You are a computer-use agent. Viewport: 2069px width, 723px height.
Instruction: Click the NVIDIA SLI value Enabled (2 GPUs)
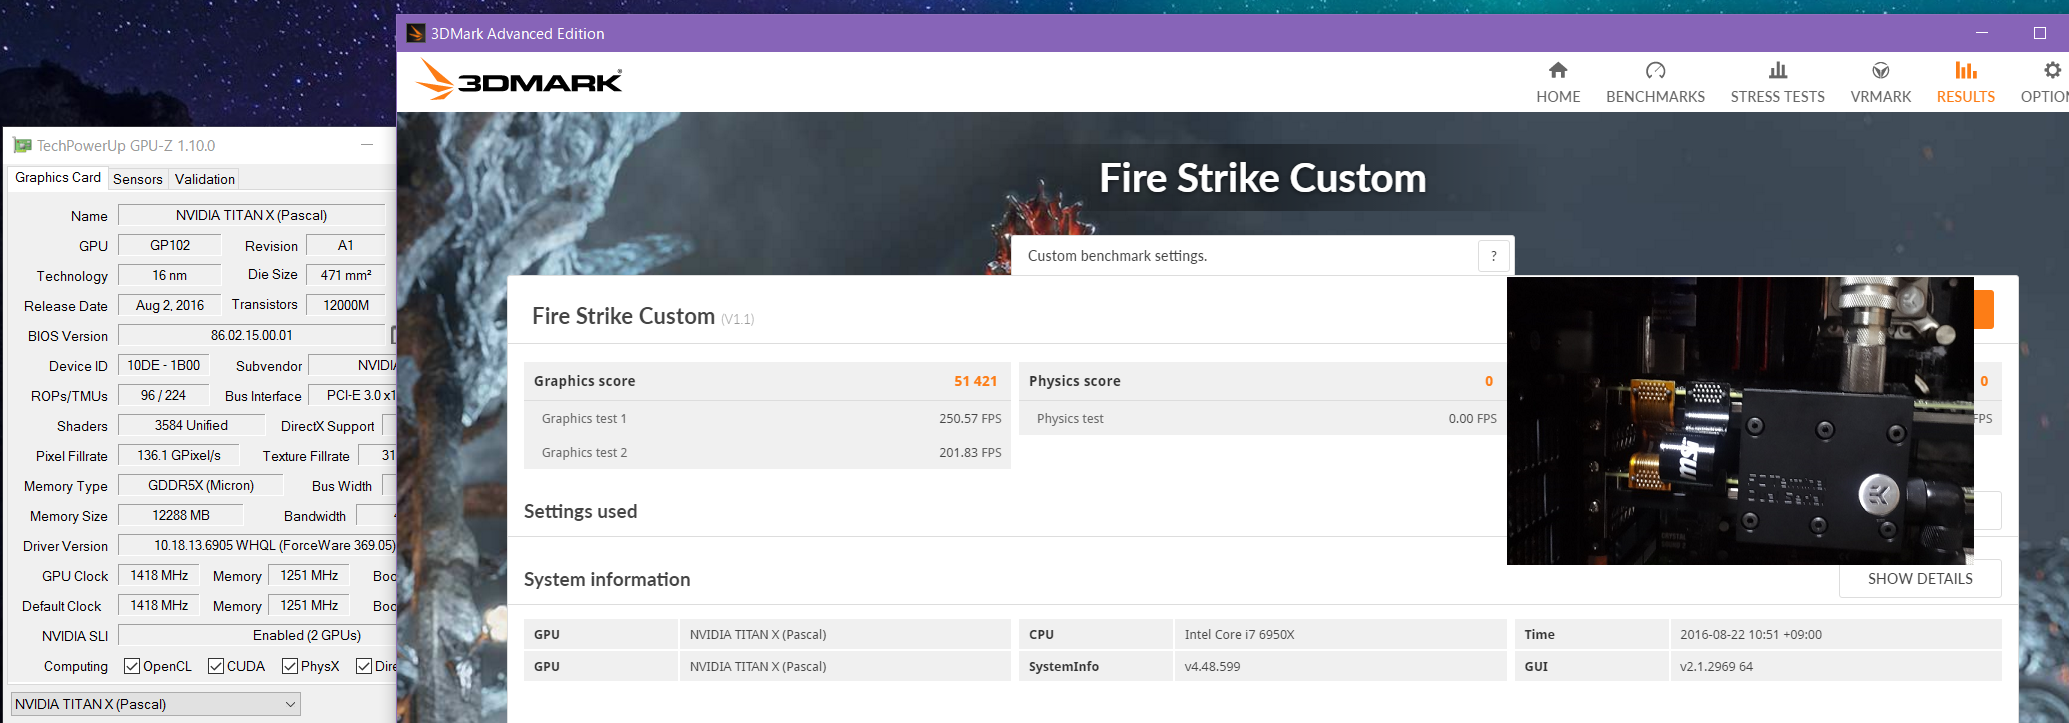pyautogui.click(x=257, y=635)
